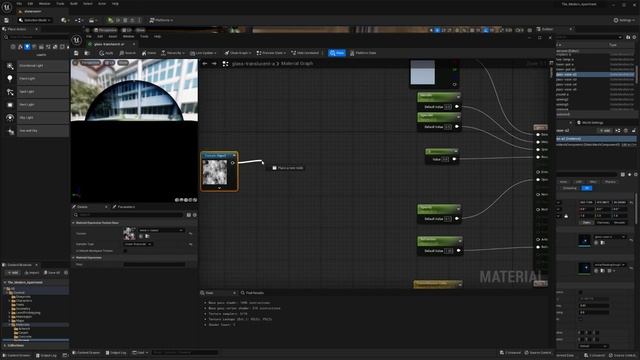The width and height of the screenshot is (640, 360).
Task: Switch to the Parameters tab
Action: (x=124, y=207)
